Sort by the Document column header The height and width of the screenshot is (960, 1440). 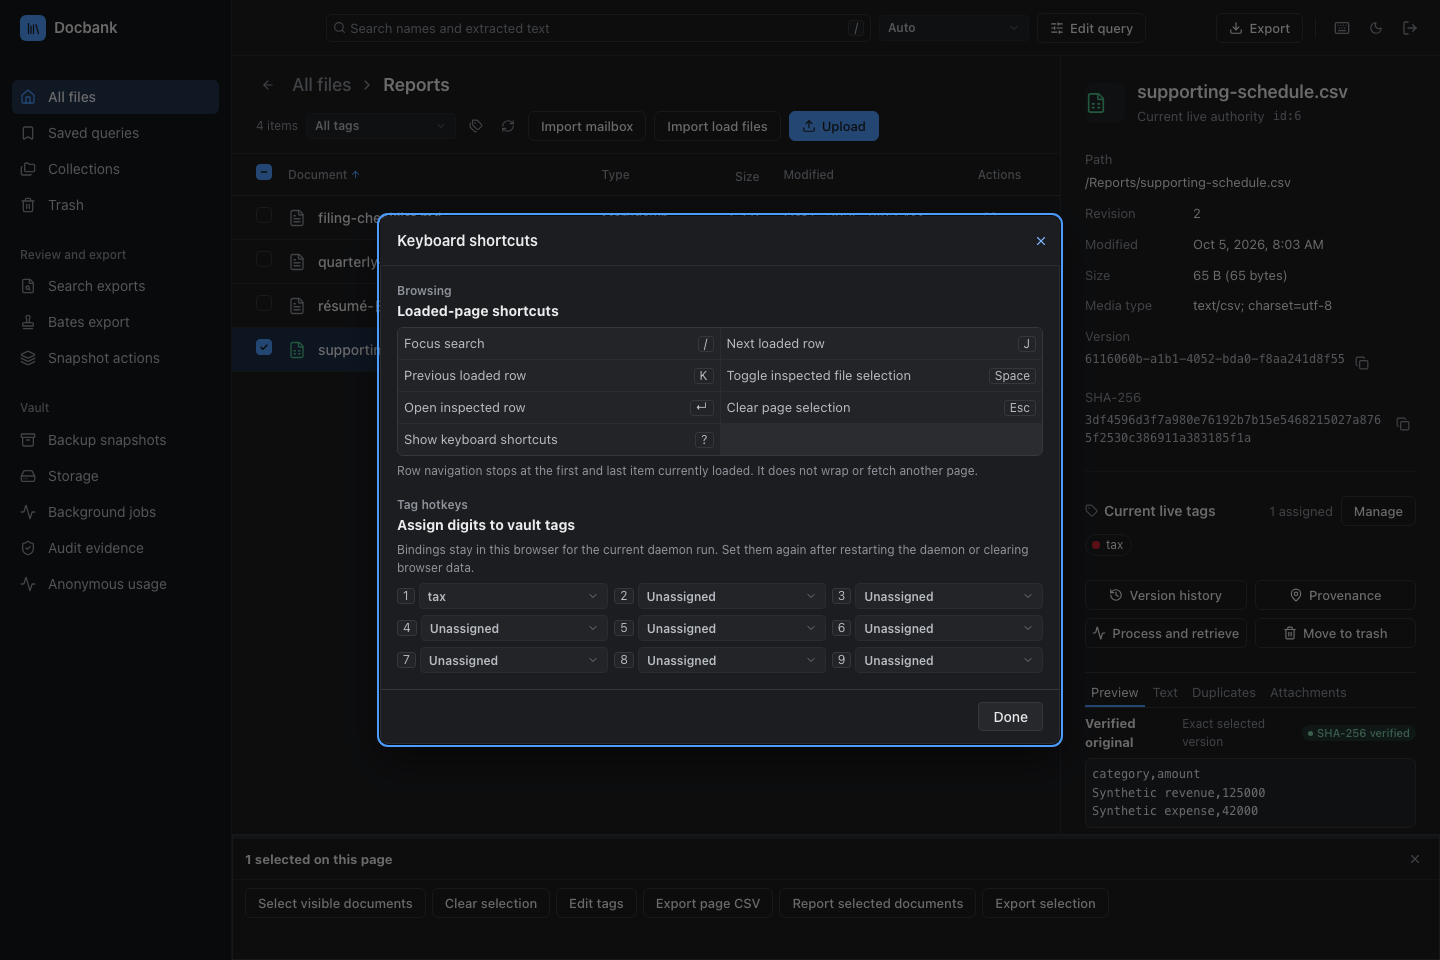pos(323,174)
